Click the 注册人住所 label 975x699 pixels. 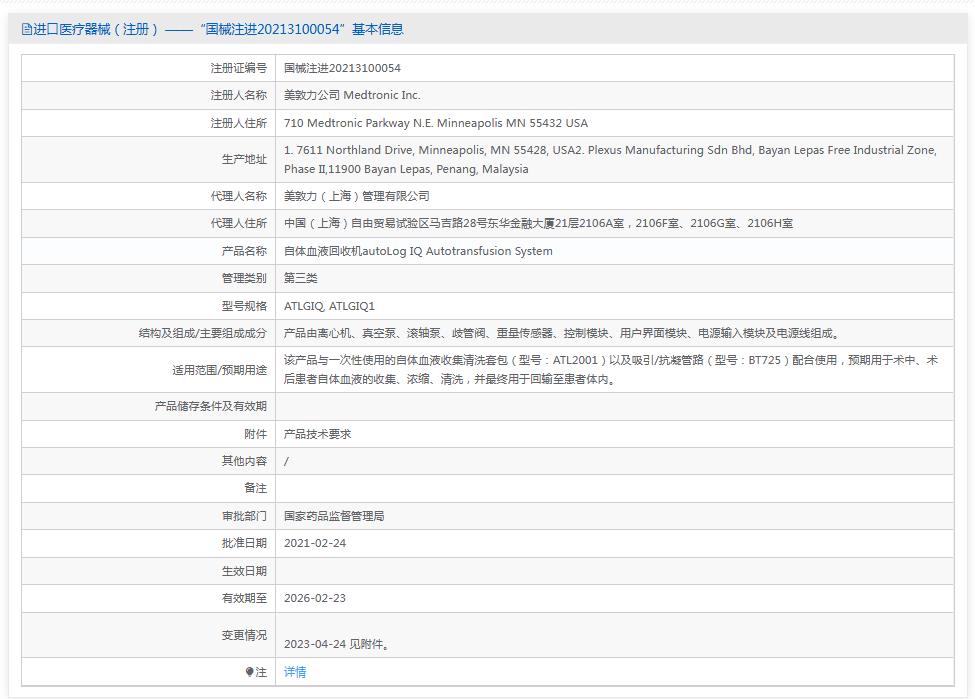(x=238, y=123)
